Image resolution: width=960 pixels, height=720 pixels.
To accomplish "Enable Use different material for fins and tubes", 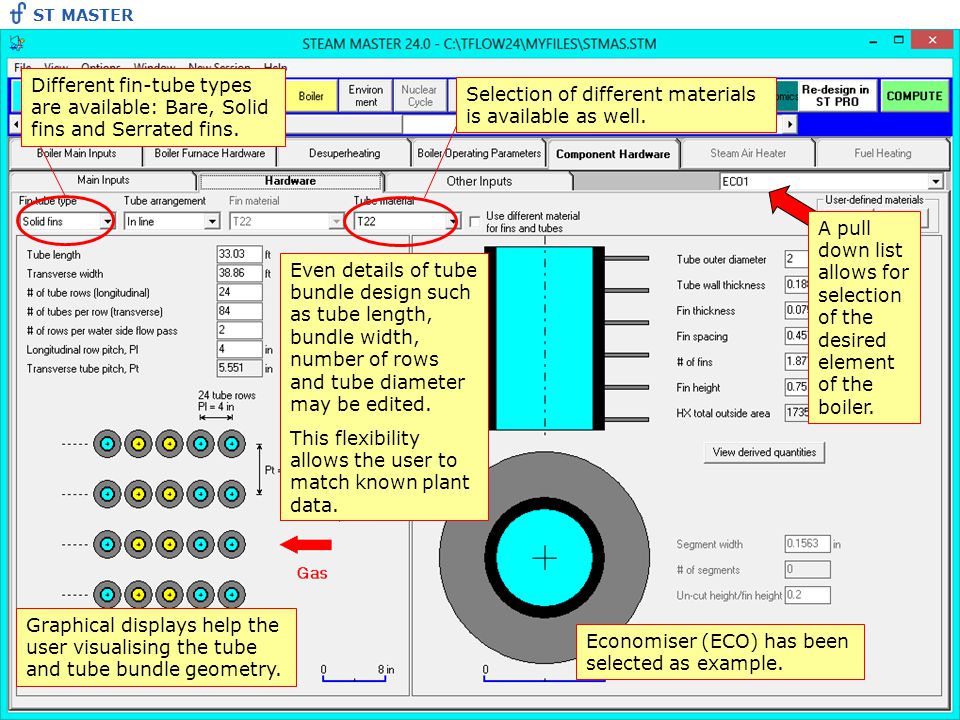I will pos(474,222).
